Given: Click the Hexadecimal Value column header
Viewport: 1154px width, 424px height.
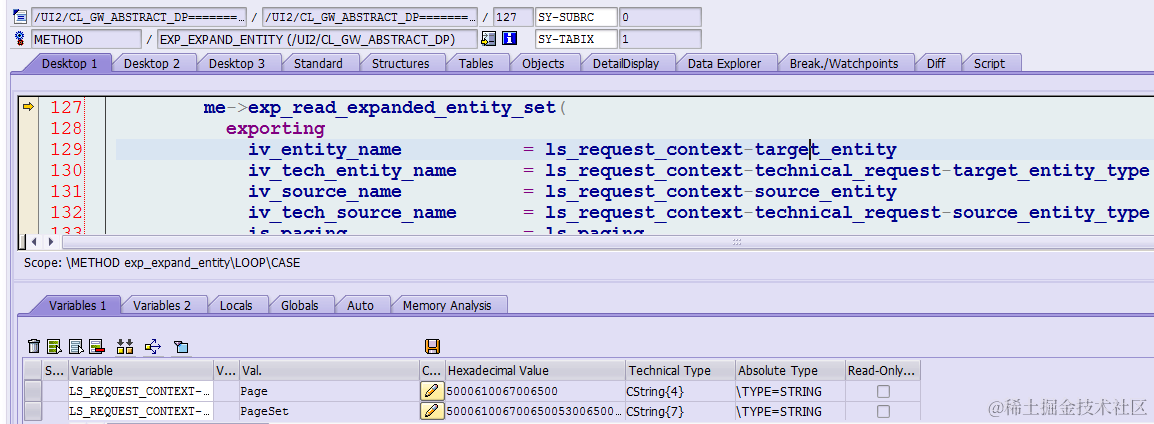Looking at the screenshot, I should (535, 370).
